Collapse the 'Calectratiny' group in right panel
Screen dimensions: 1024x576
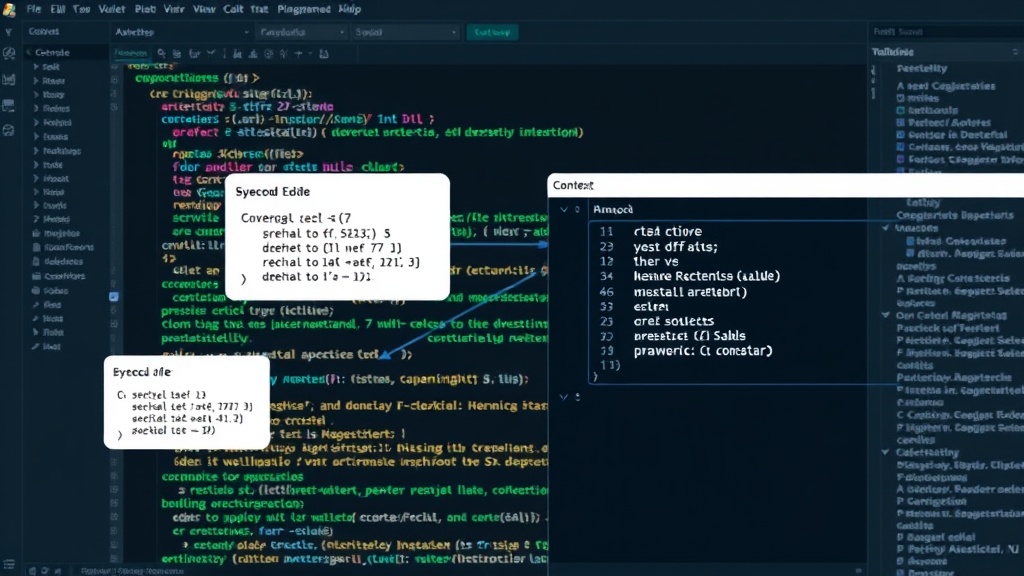886,452
